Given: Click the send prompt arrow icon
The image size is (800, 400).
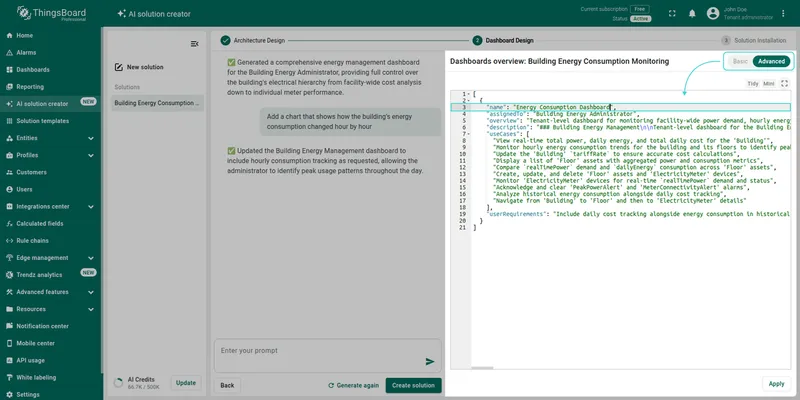Looking at the screenshot, I should (430, 361).
